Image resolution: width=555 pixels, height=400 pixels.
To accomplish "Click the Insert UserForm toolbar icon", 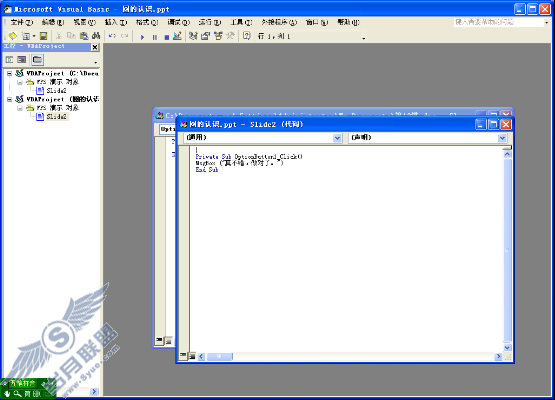I will tap(25, 36).
